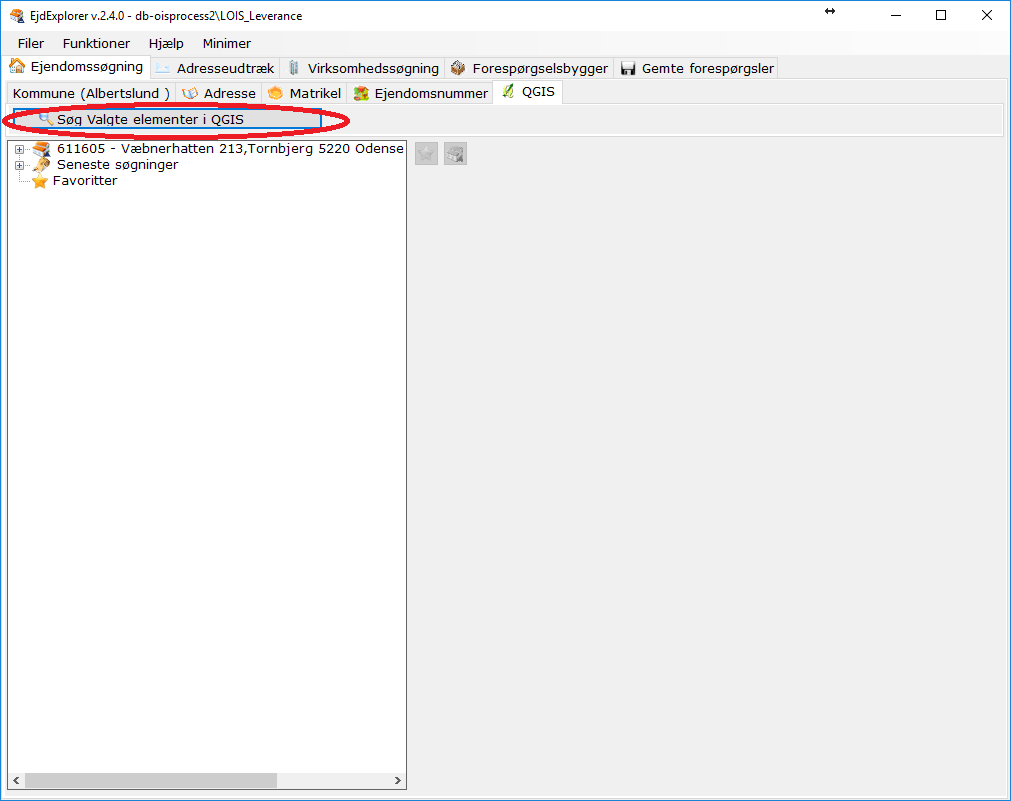Open Virksomhedssøgning via its building icon
1011x801 pixels.
[x=292, y=67]
